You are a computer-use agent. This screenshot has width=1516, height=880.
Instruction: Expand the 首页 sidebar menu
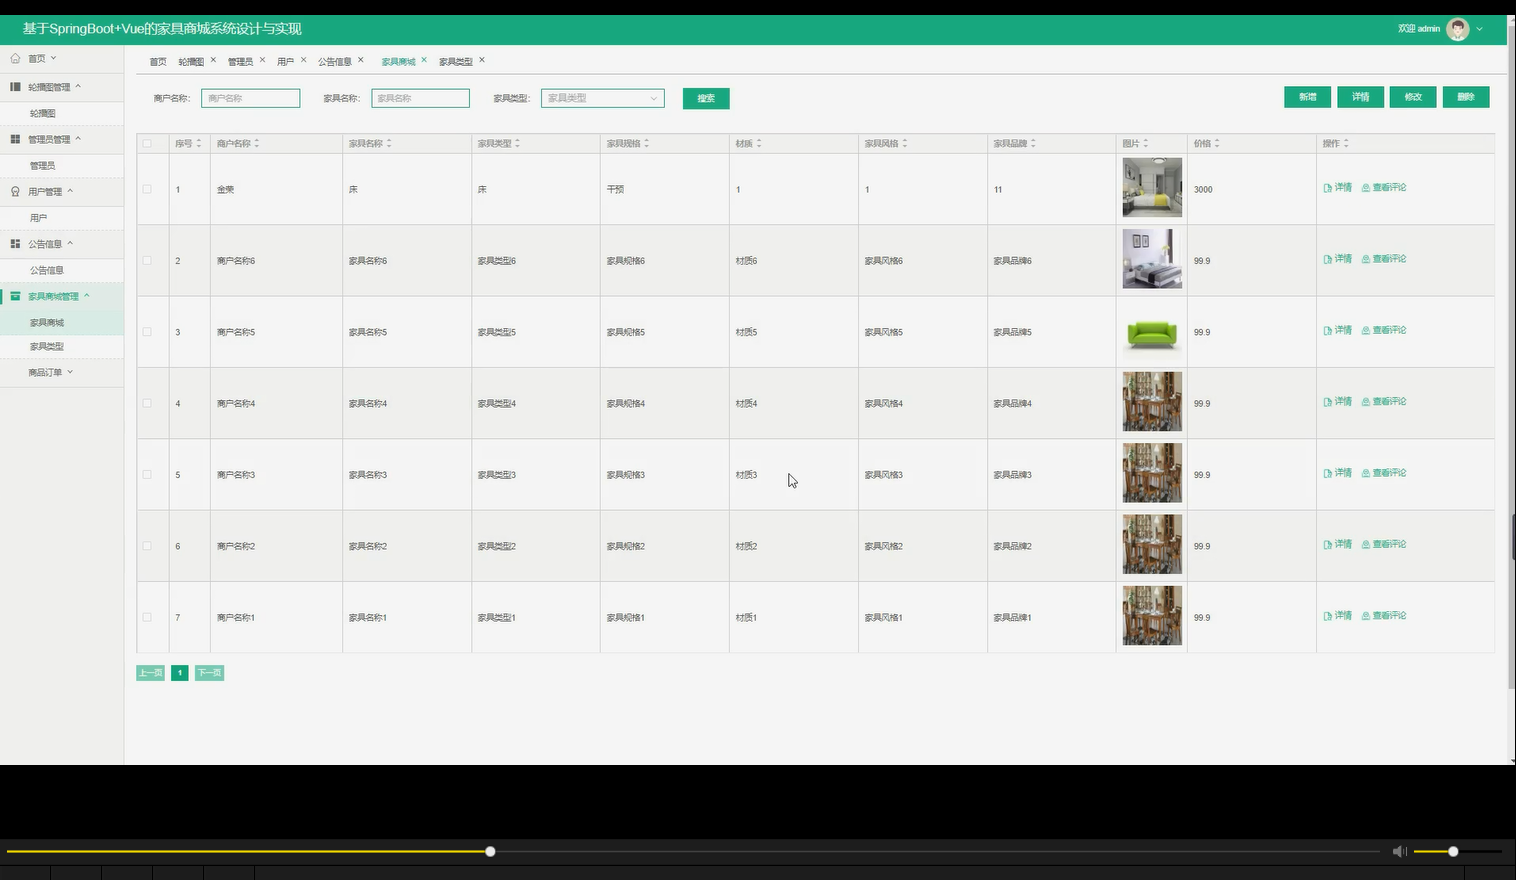pyautogui.click(x=54, y=58)
